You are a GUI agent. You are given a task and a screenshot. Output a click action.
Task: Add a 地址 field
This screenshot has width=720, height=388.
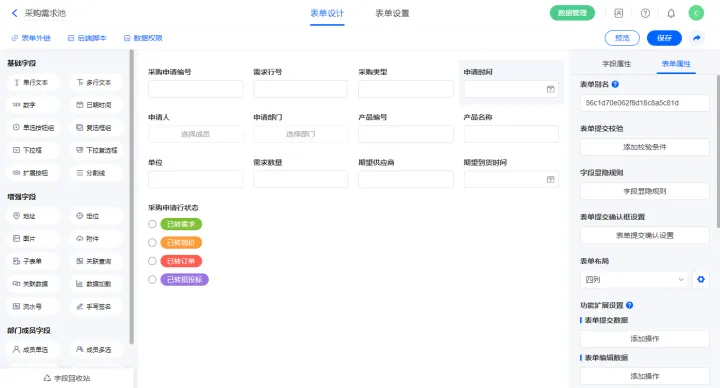pyautogui.click(x=34, y=216)
